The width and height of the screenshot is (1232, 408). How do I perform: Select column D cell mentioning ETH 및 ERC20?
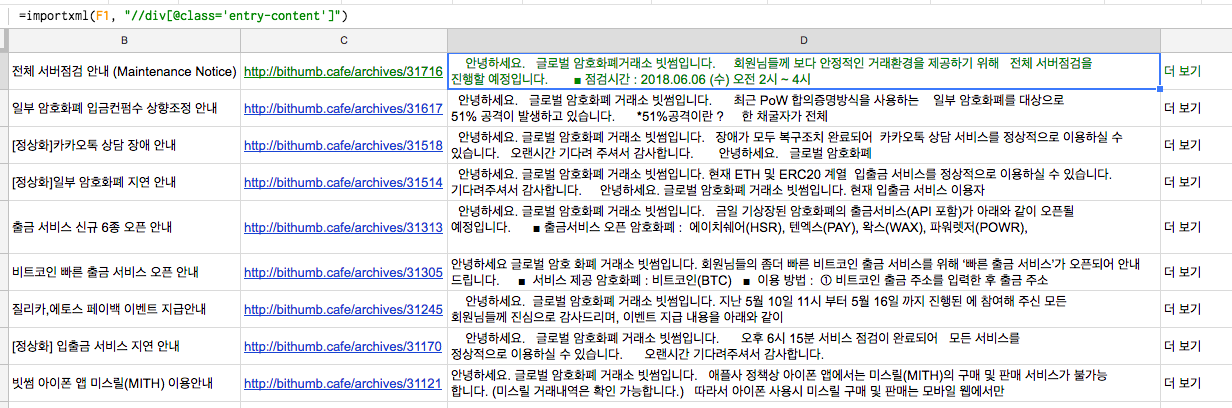[803, 182]
